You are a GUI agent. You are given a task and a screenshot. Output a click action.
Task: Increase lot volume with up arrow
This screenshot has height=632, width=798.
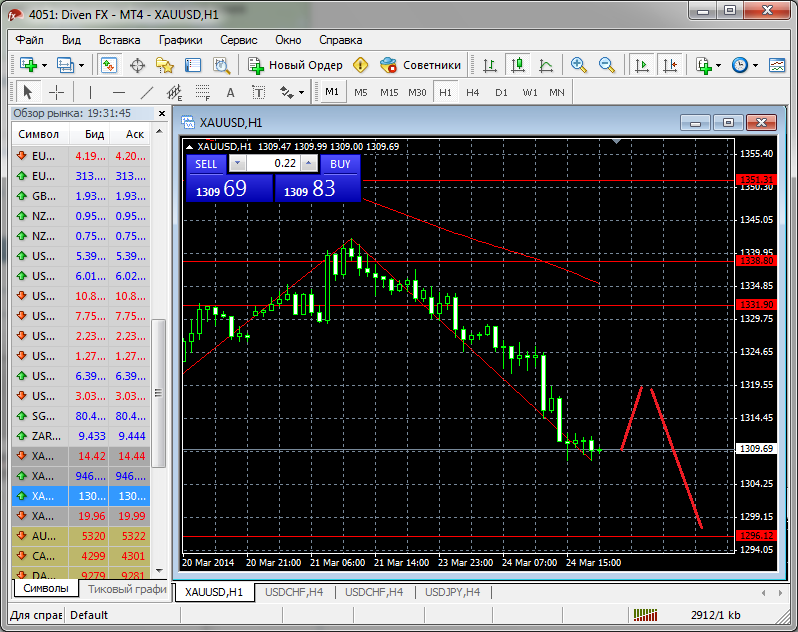[x=308, y=163]
